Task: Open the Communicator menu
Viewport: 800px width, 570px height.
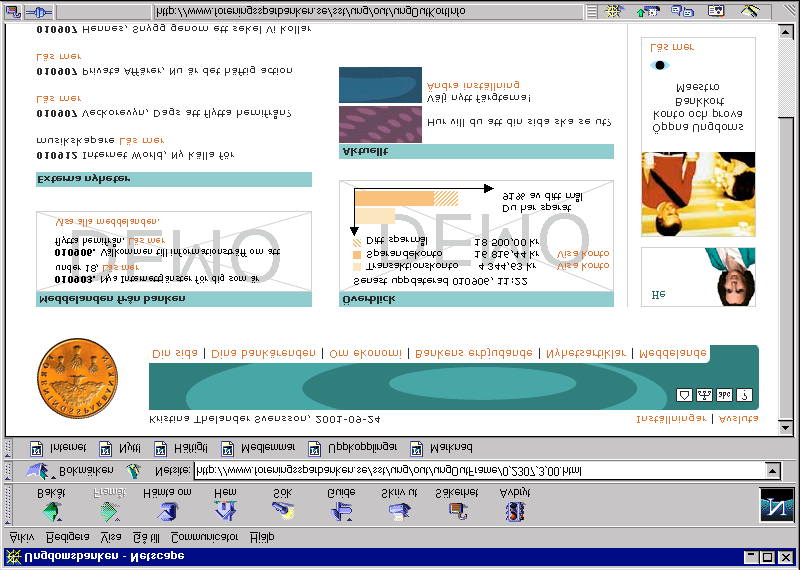Action: pos(204,537)
